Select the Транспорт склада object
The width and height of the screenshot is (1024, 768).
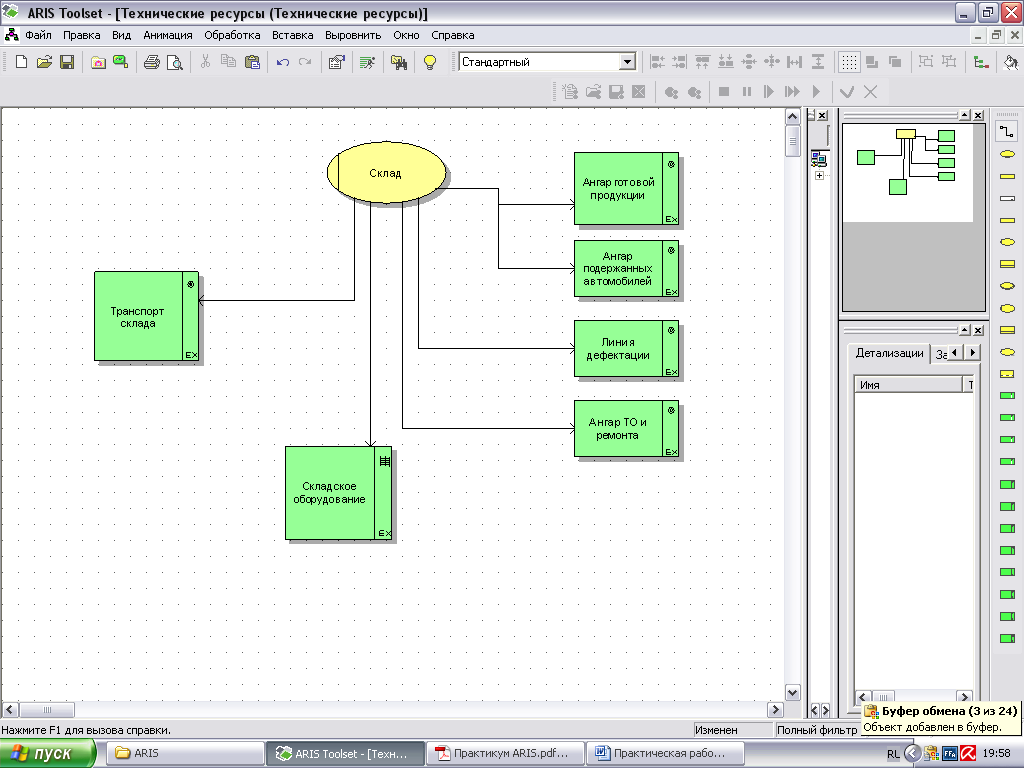(x=146, y=316)
